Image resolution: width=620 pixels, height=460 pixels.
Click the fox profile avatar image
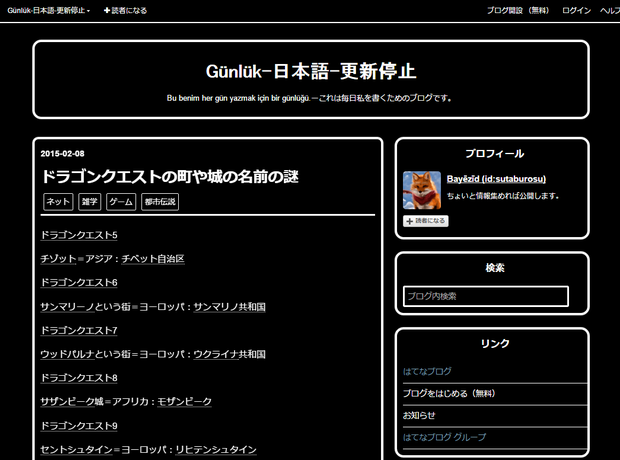(422, 190)
